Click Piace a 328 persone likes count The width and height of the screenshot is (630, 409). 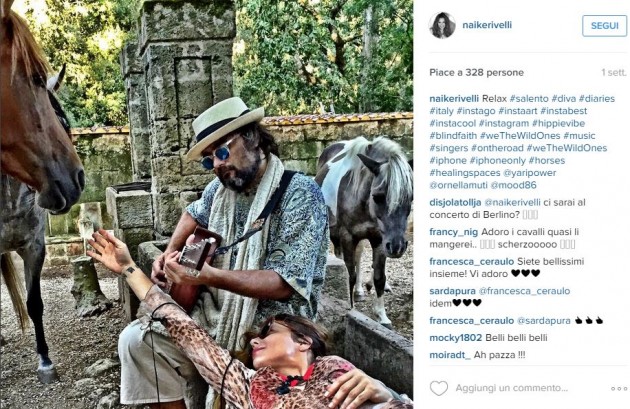476,73
